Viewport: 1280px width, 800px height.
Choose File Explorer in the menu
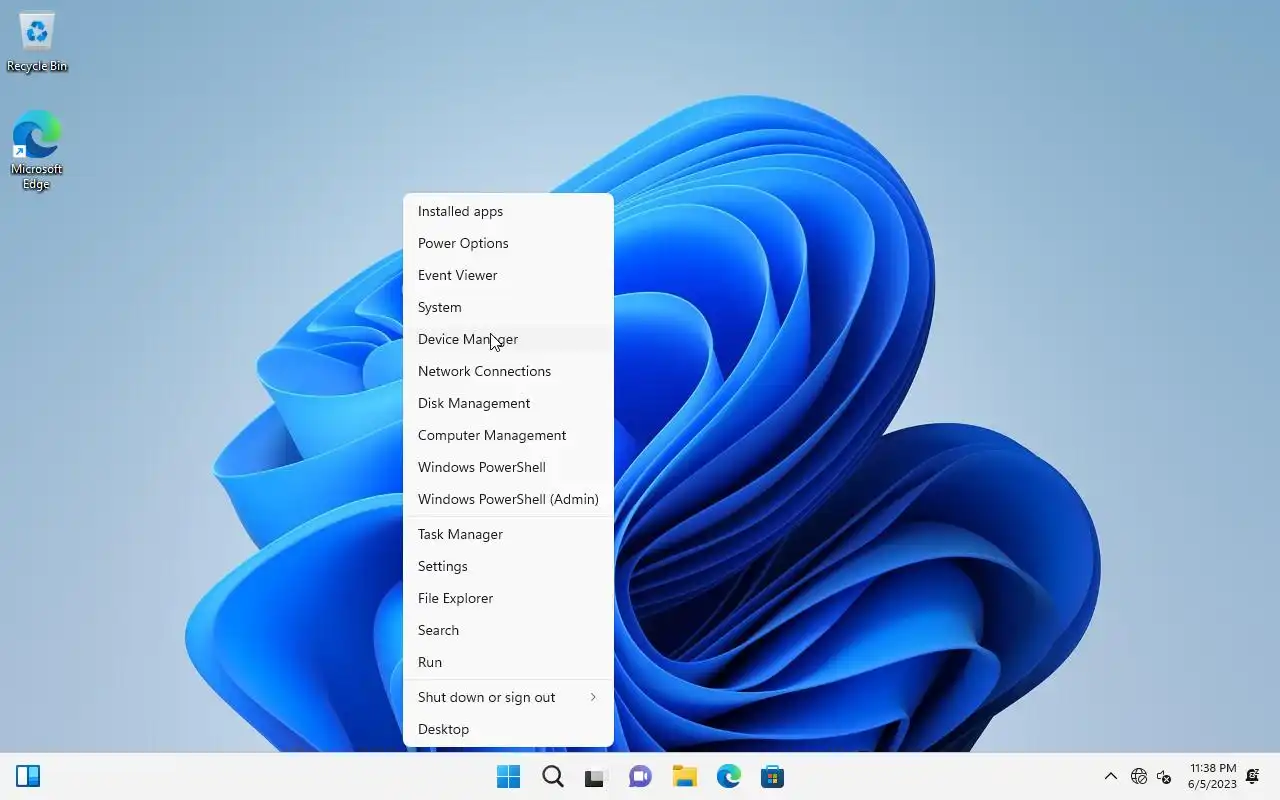(508, 598)
